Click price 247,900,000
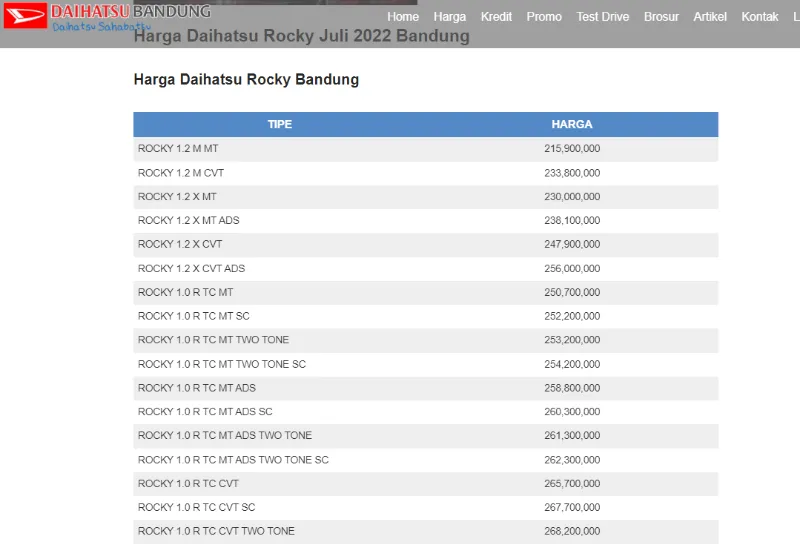This screenshot has height=550, width=800. click(x=572, y=244)
